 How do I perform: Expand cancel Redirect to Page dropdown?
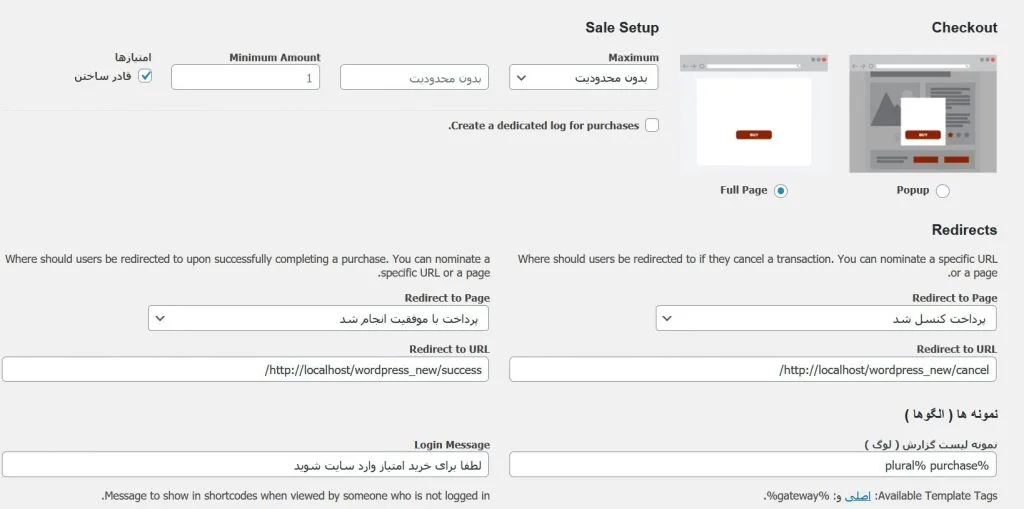click(x=826, y=318)
